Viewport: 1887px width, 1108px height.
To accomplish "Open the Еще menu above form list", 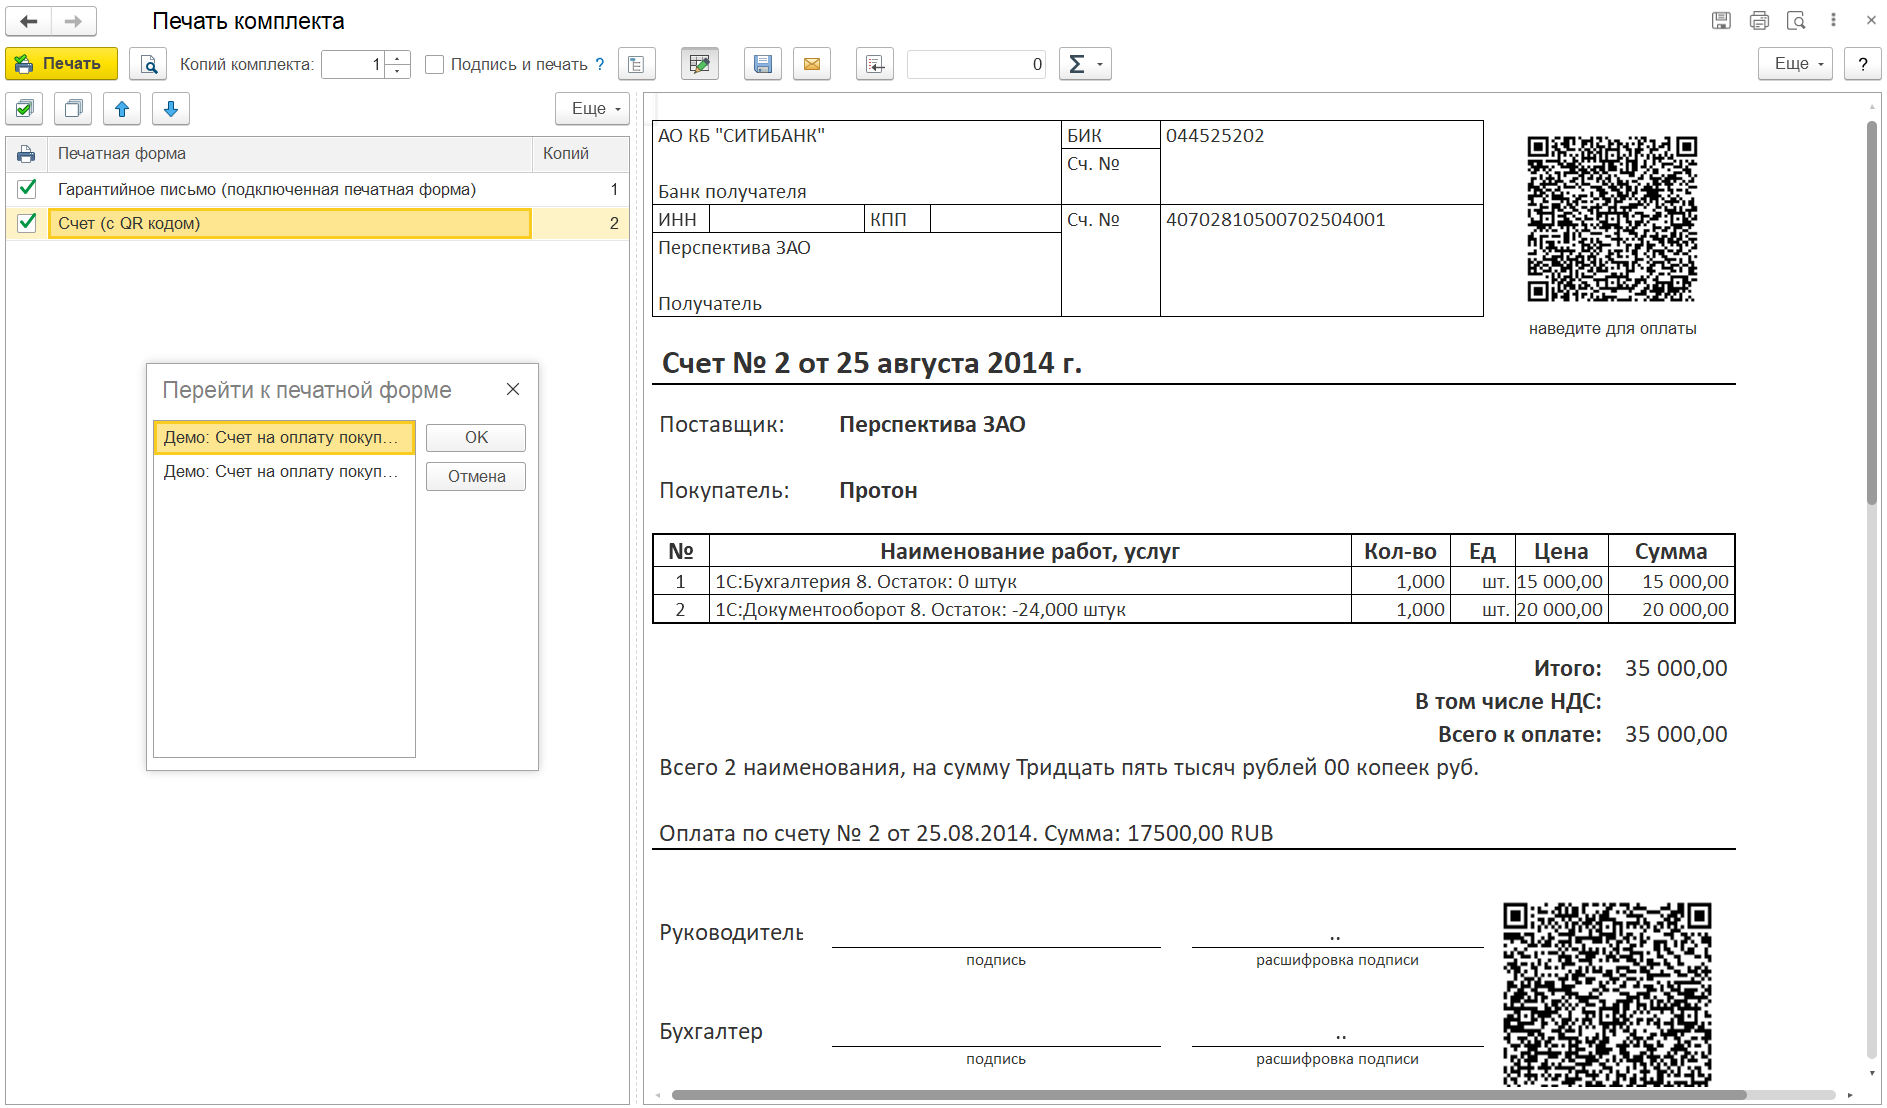I will coord(593,109).
